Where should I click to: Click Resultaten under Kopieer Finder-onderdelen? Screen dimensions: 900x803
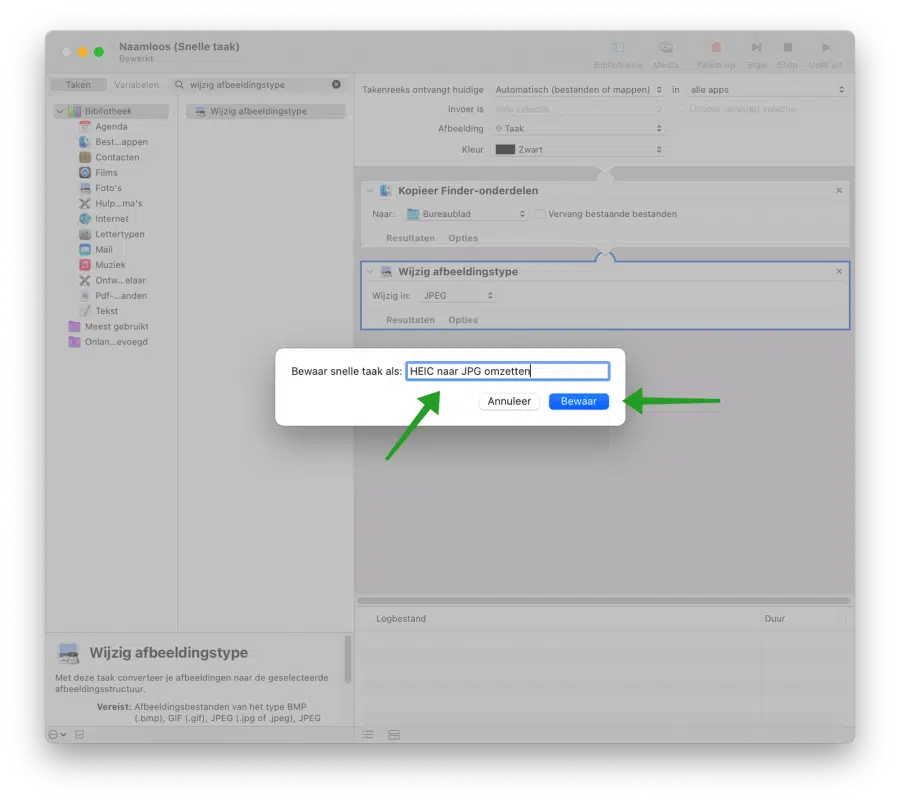click(410, 238)
